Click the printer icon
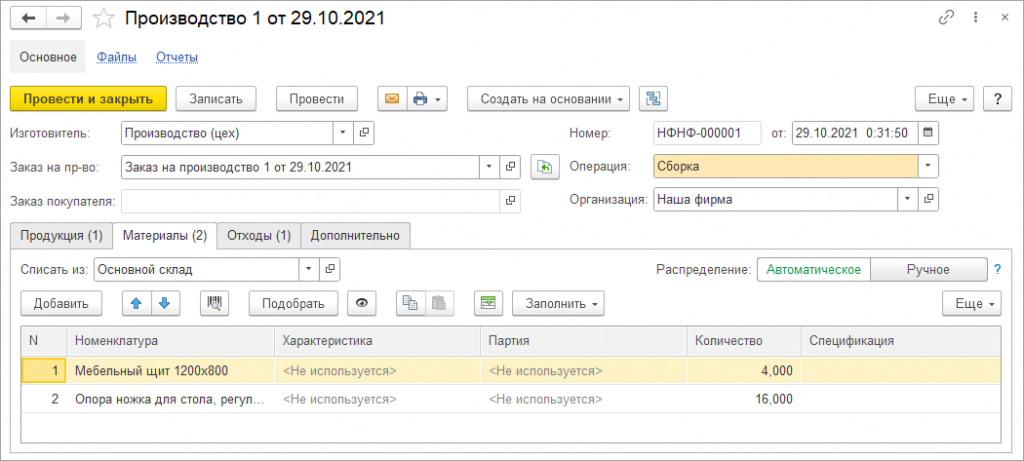1024x461 pixels. coord(421,98)
